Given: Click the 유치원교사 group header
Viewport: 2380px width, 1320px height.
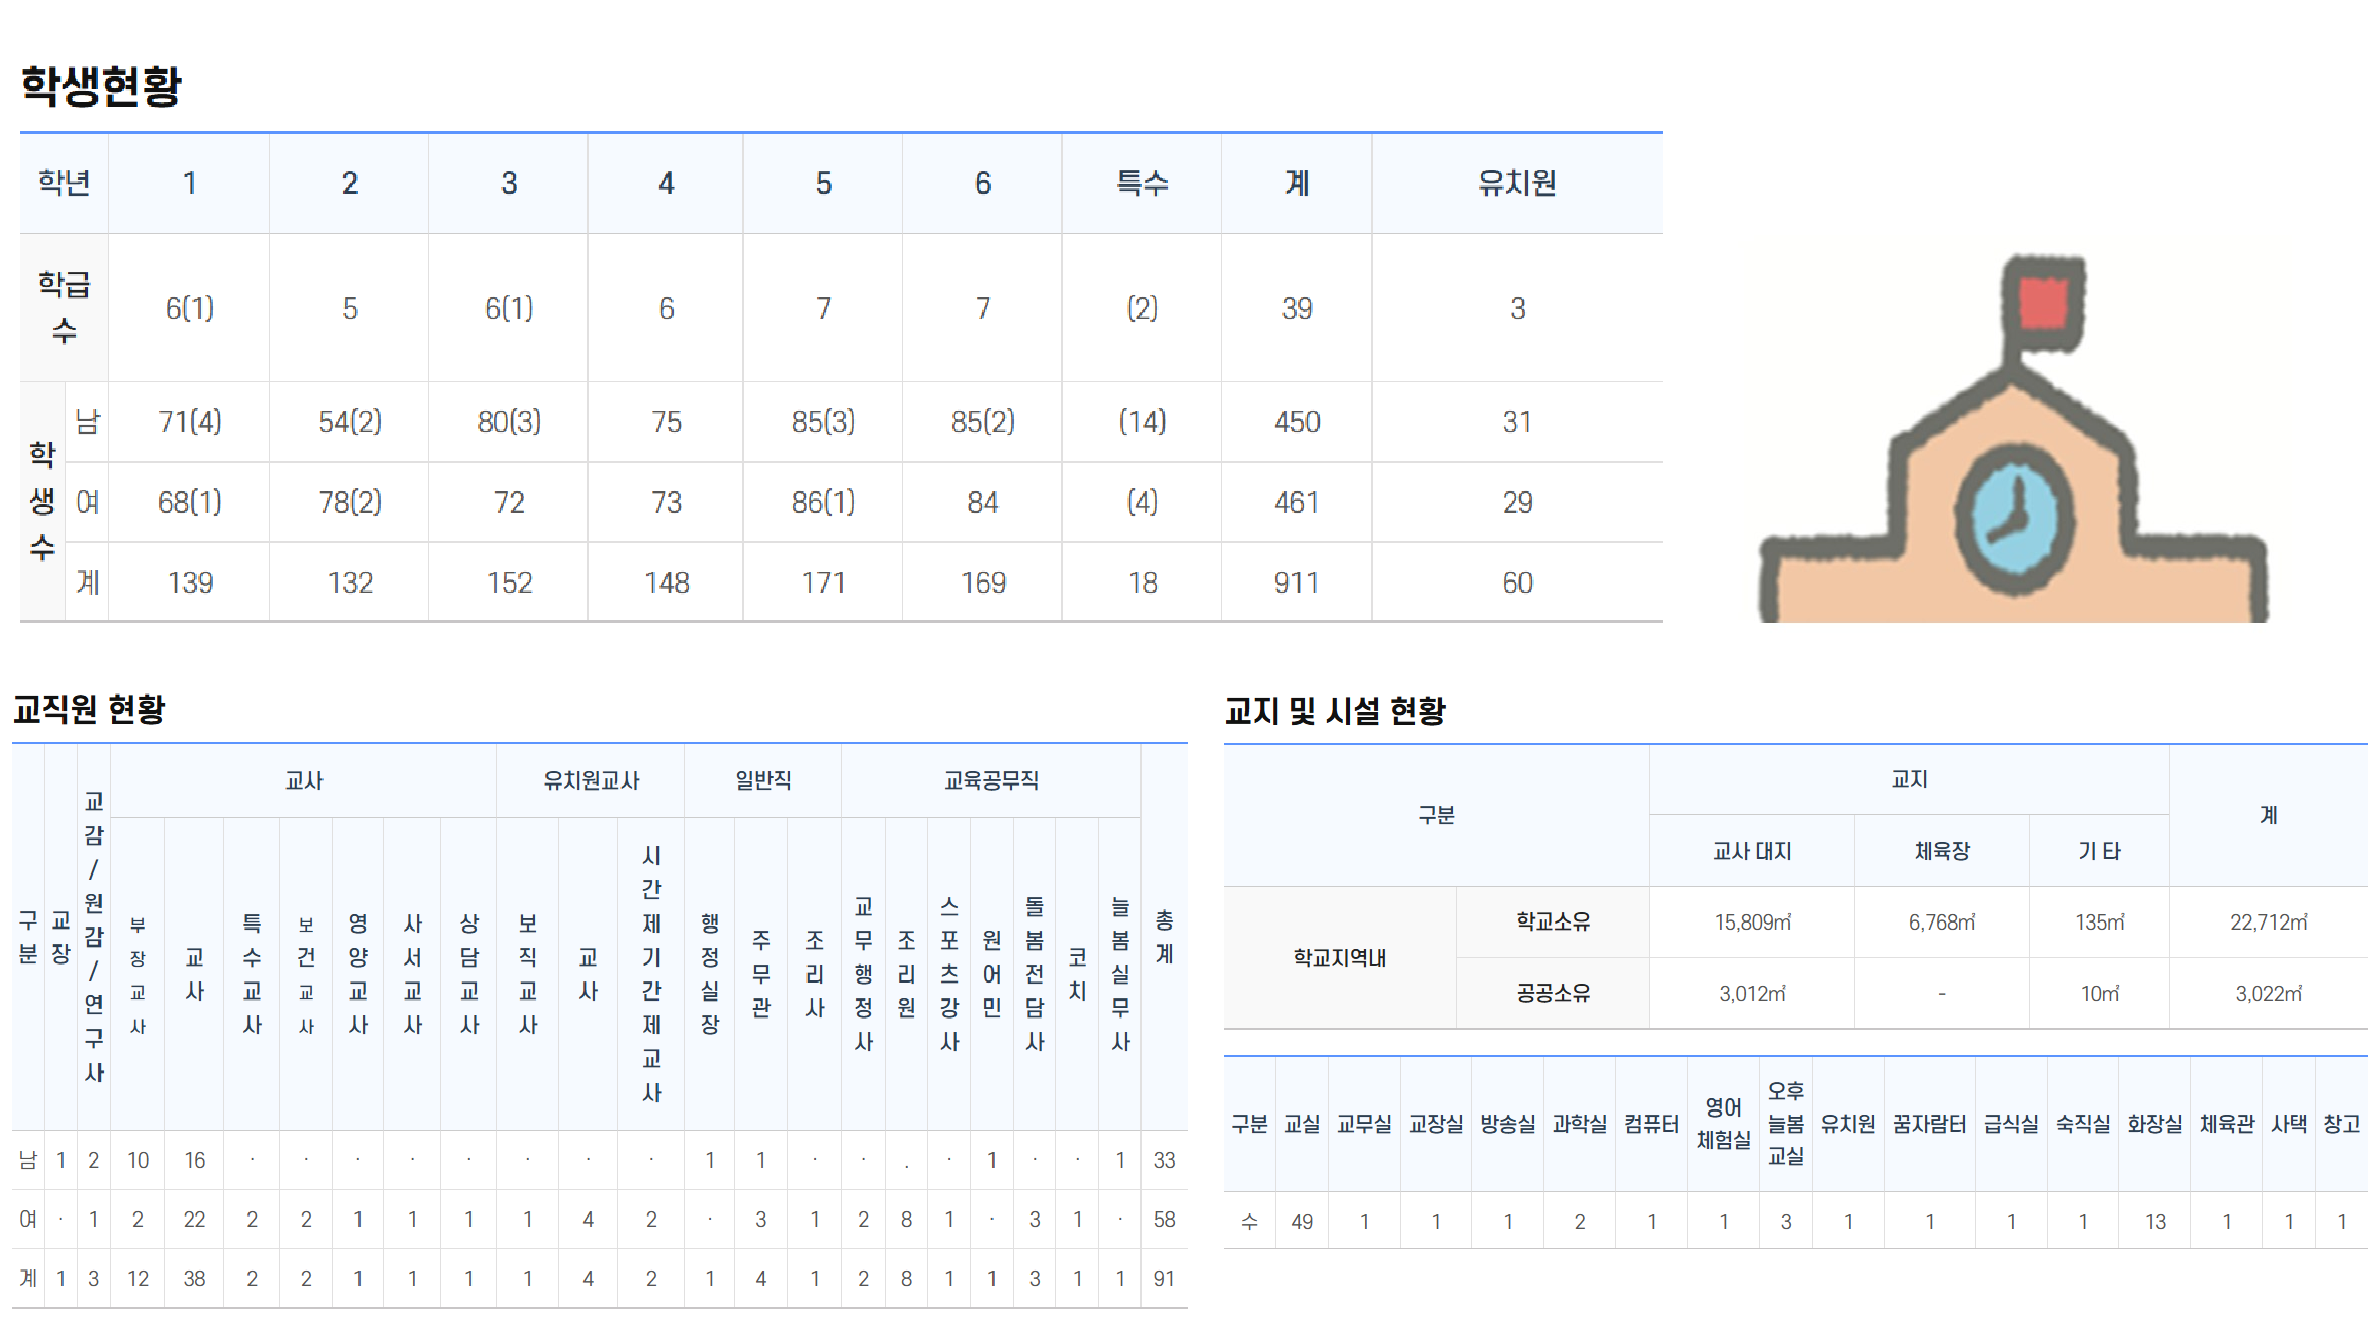Looking at the screenshot, I should click(590, 780).
